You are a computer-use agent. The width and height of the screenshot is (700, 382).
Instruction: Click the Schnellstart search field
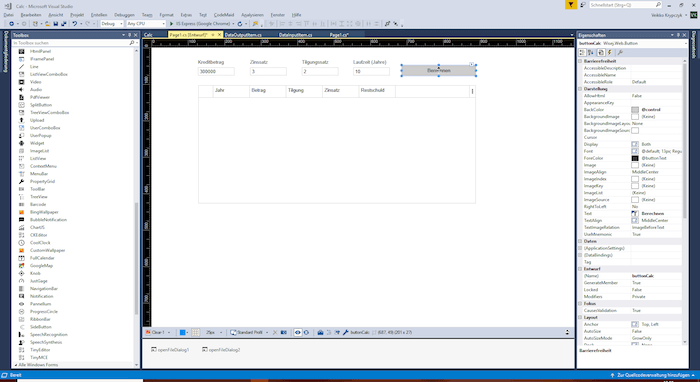(625, 5)
